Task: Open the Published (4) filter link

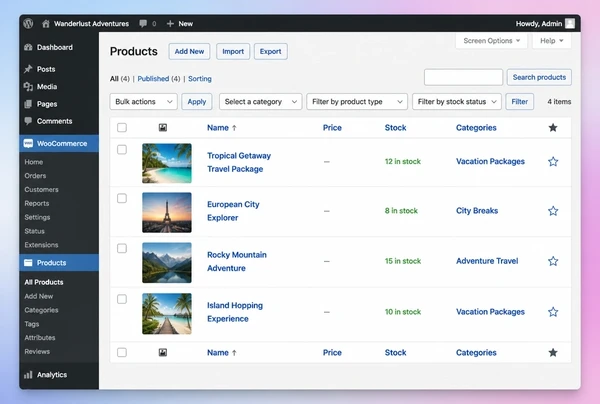Action: (x=159, y=79)
